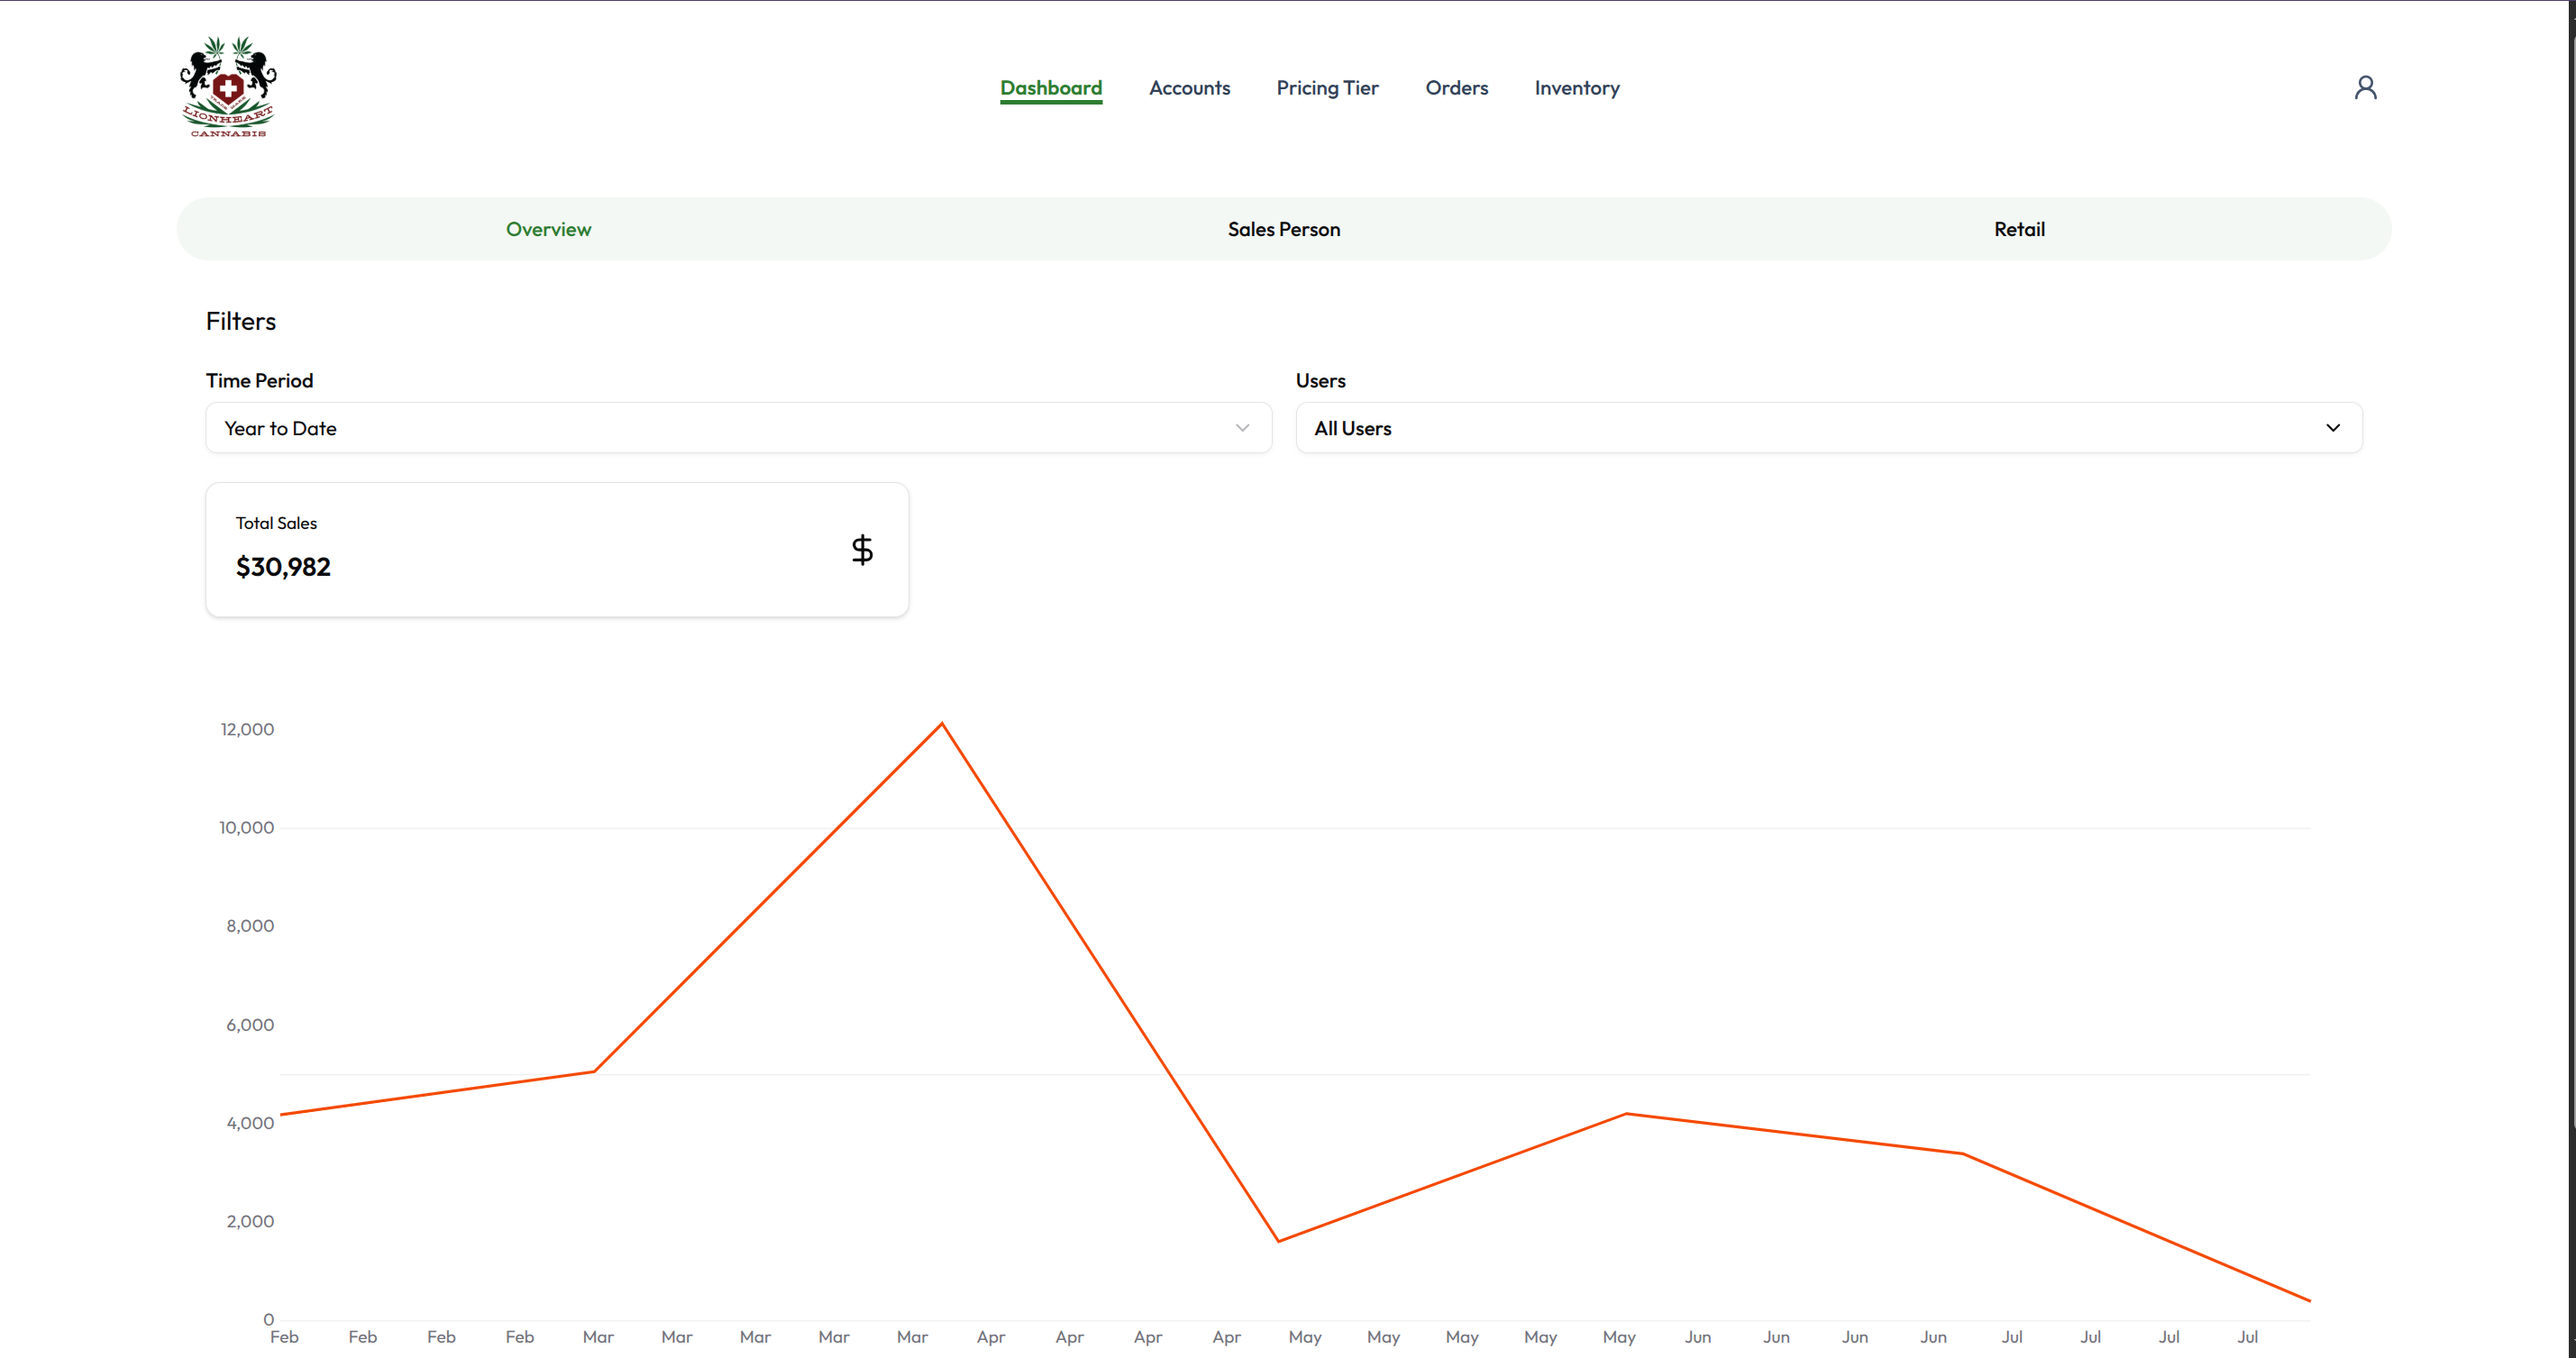Open the user profile icon
2576x1358 pixels.
[2365, 88]
